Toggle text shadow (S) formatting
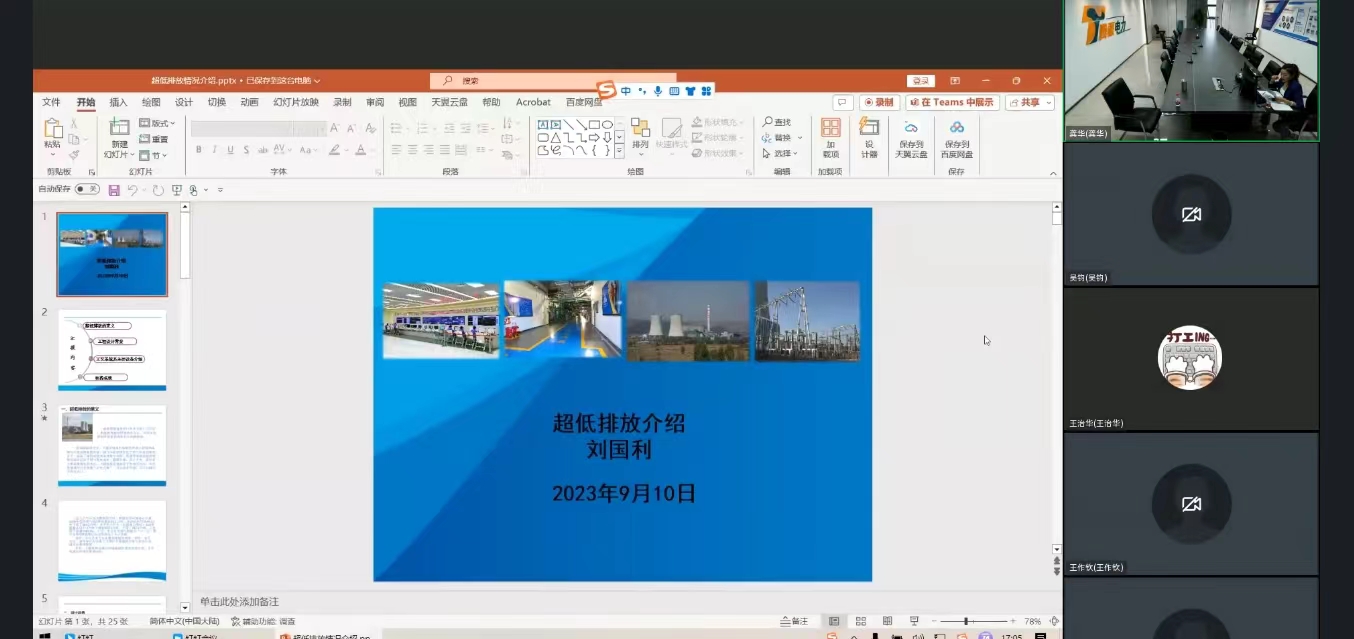The image size is (1354, 639). (x=247, y=150)
